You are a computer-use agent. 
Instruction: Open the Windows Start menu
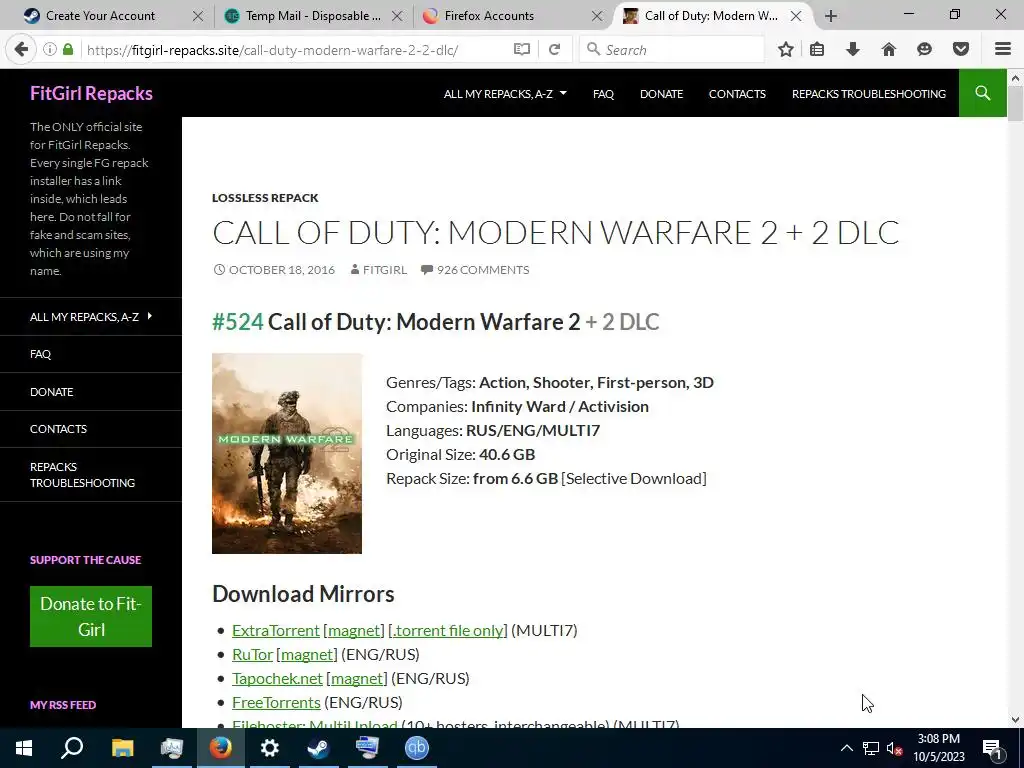[x=24, y=748]
